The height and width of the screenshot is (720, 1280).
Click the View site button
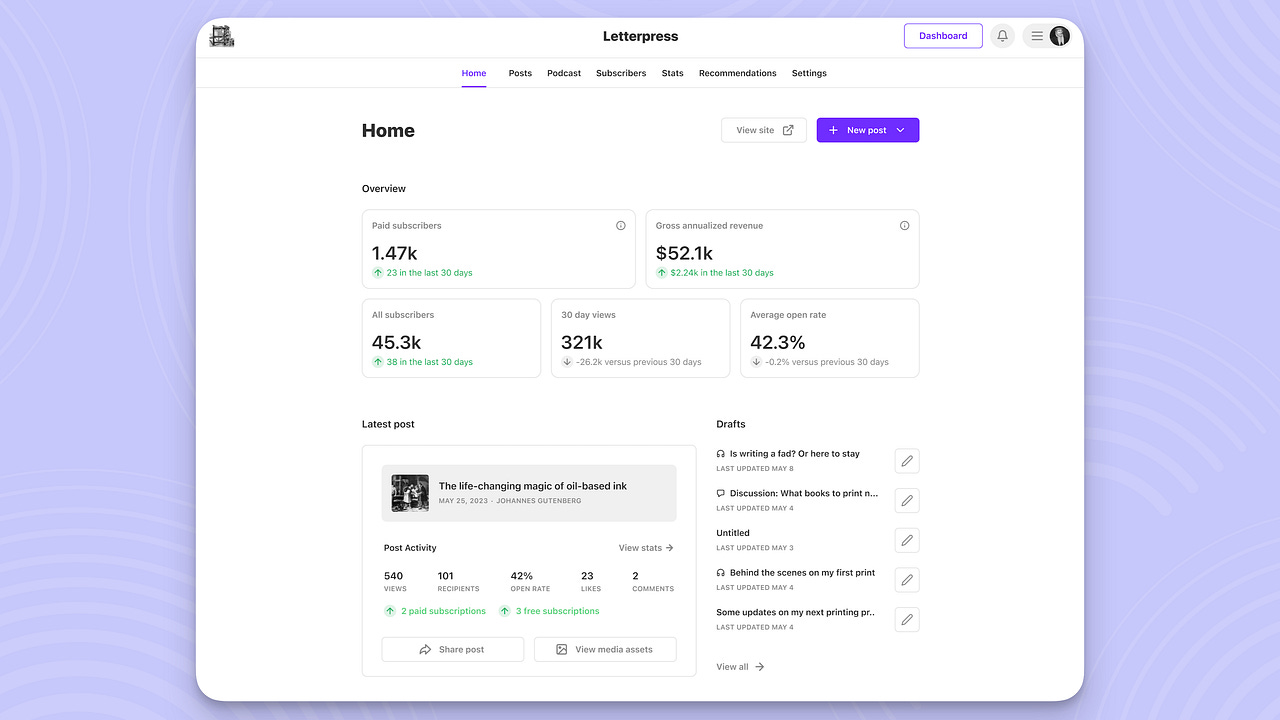coord(764,130)
